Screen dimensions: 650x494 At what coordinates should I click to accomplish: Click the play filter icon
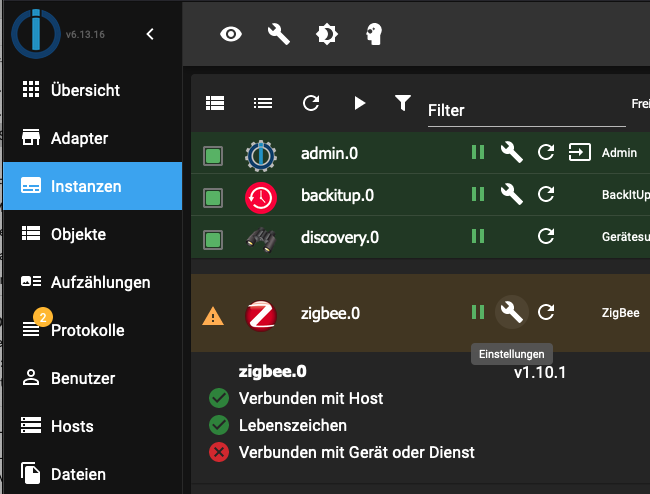coord(359,103)
